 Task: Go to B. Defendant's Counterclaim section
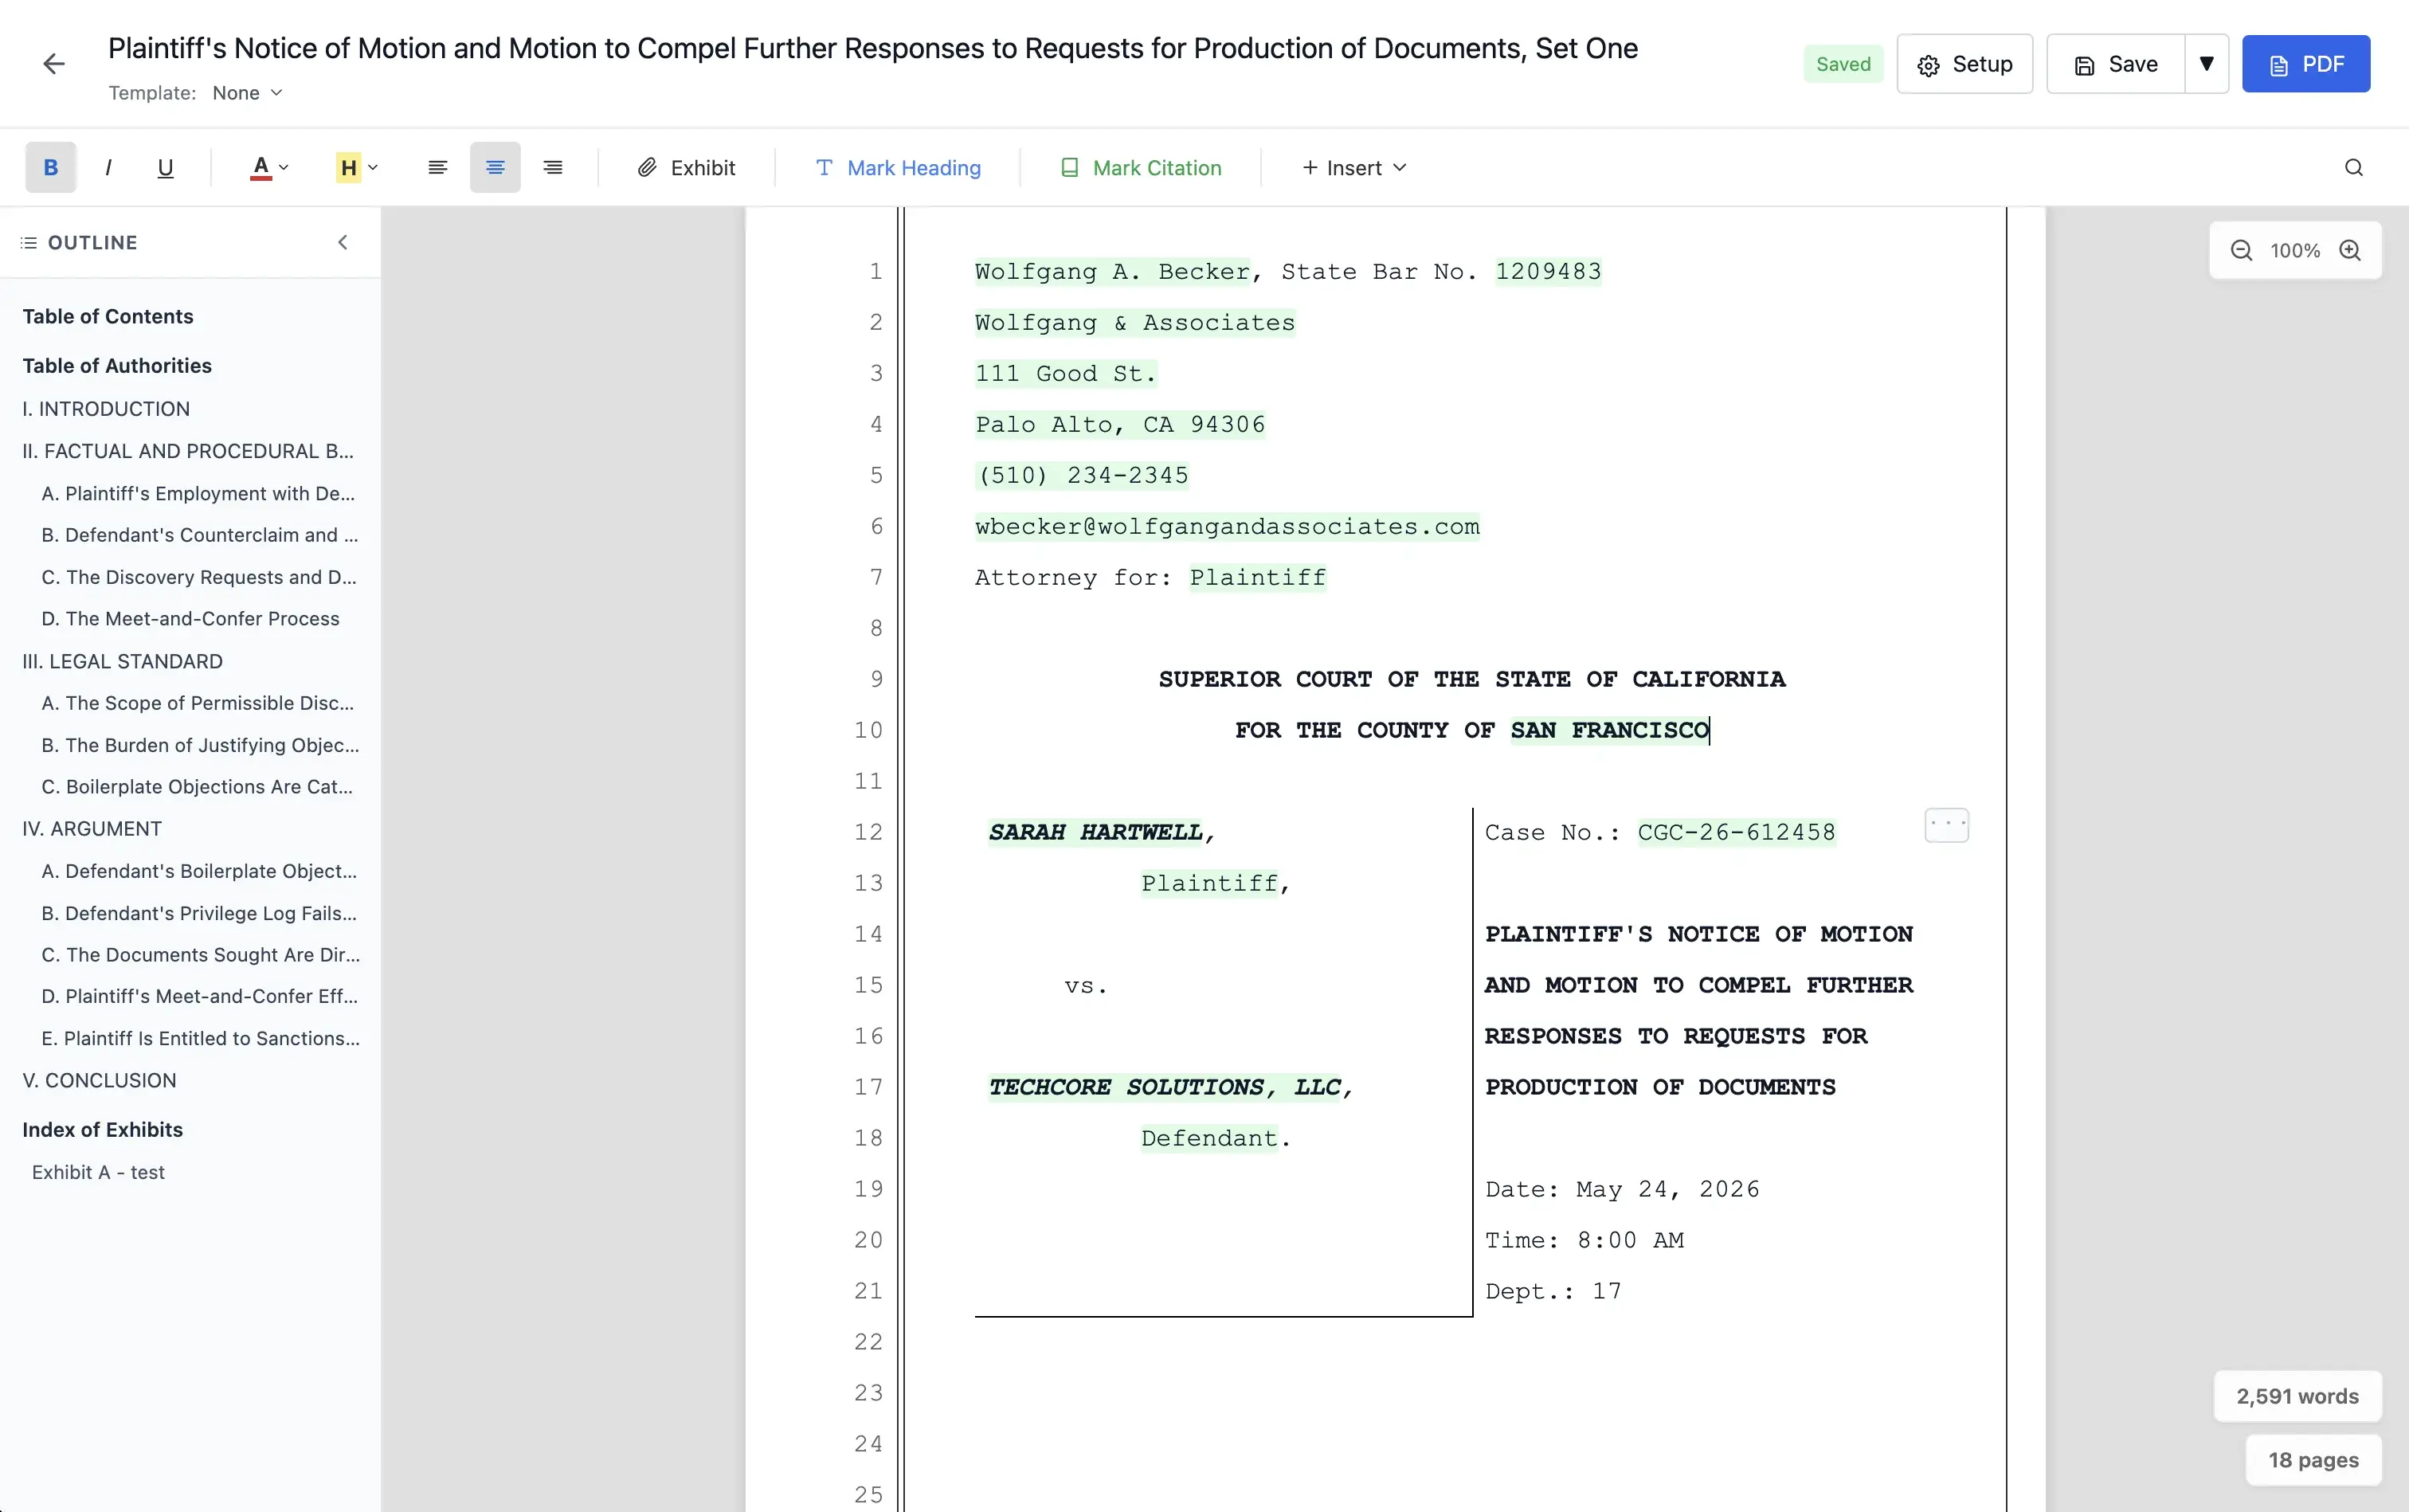point(200,534)
